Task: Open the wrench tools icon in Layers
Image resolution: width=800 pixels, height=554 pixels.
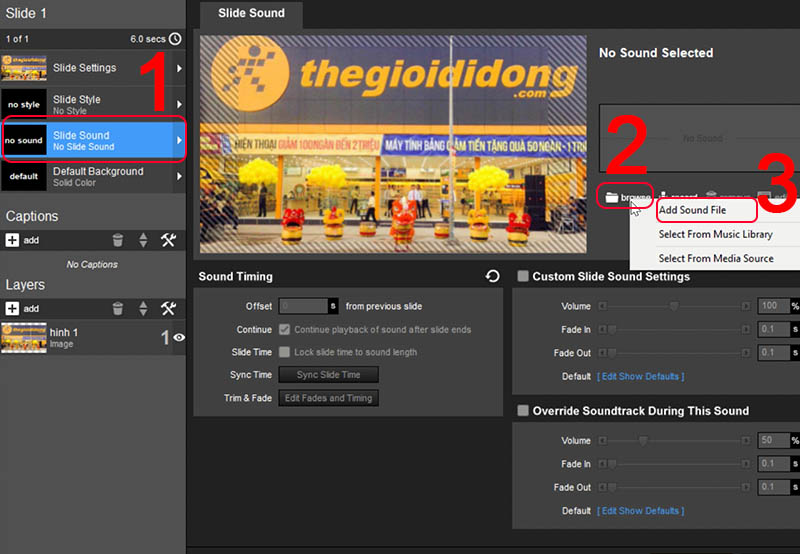Action: pyautogui.click(x=168, y=309)
